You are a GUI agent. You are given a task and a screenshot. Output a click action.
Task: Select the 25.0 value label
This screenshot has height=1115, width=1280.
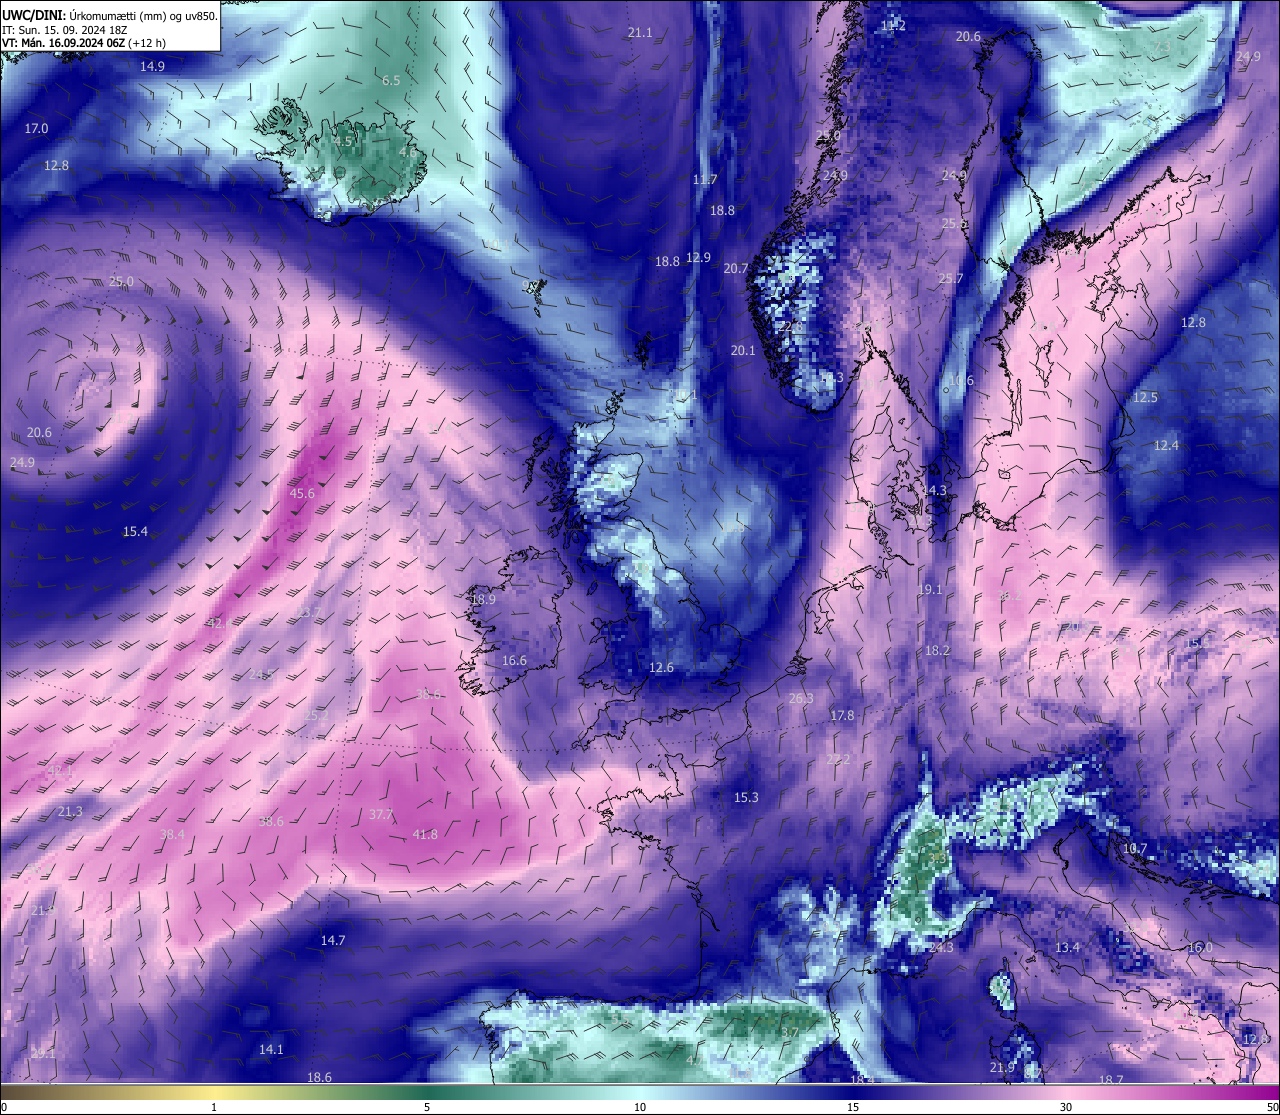pyautogui.click(x=120, y=282)
